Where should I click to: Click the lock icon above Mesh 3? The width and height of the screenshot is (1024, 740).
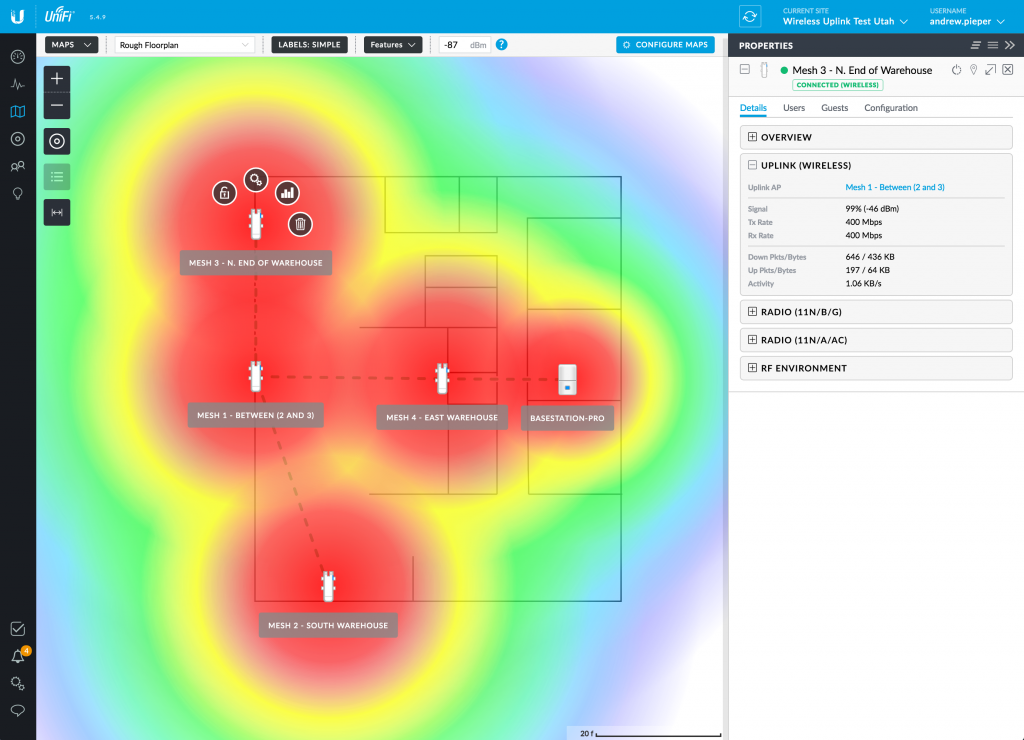(224, 192)
